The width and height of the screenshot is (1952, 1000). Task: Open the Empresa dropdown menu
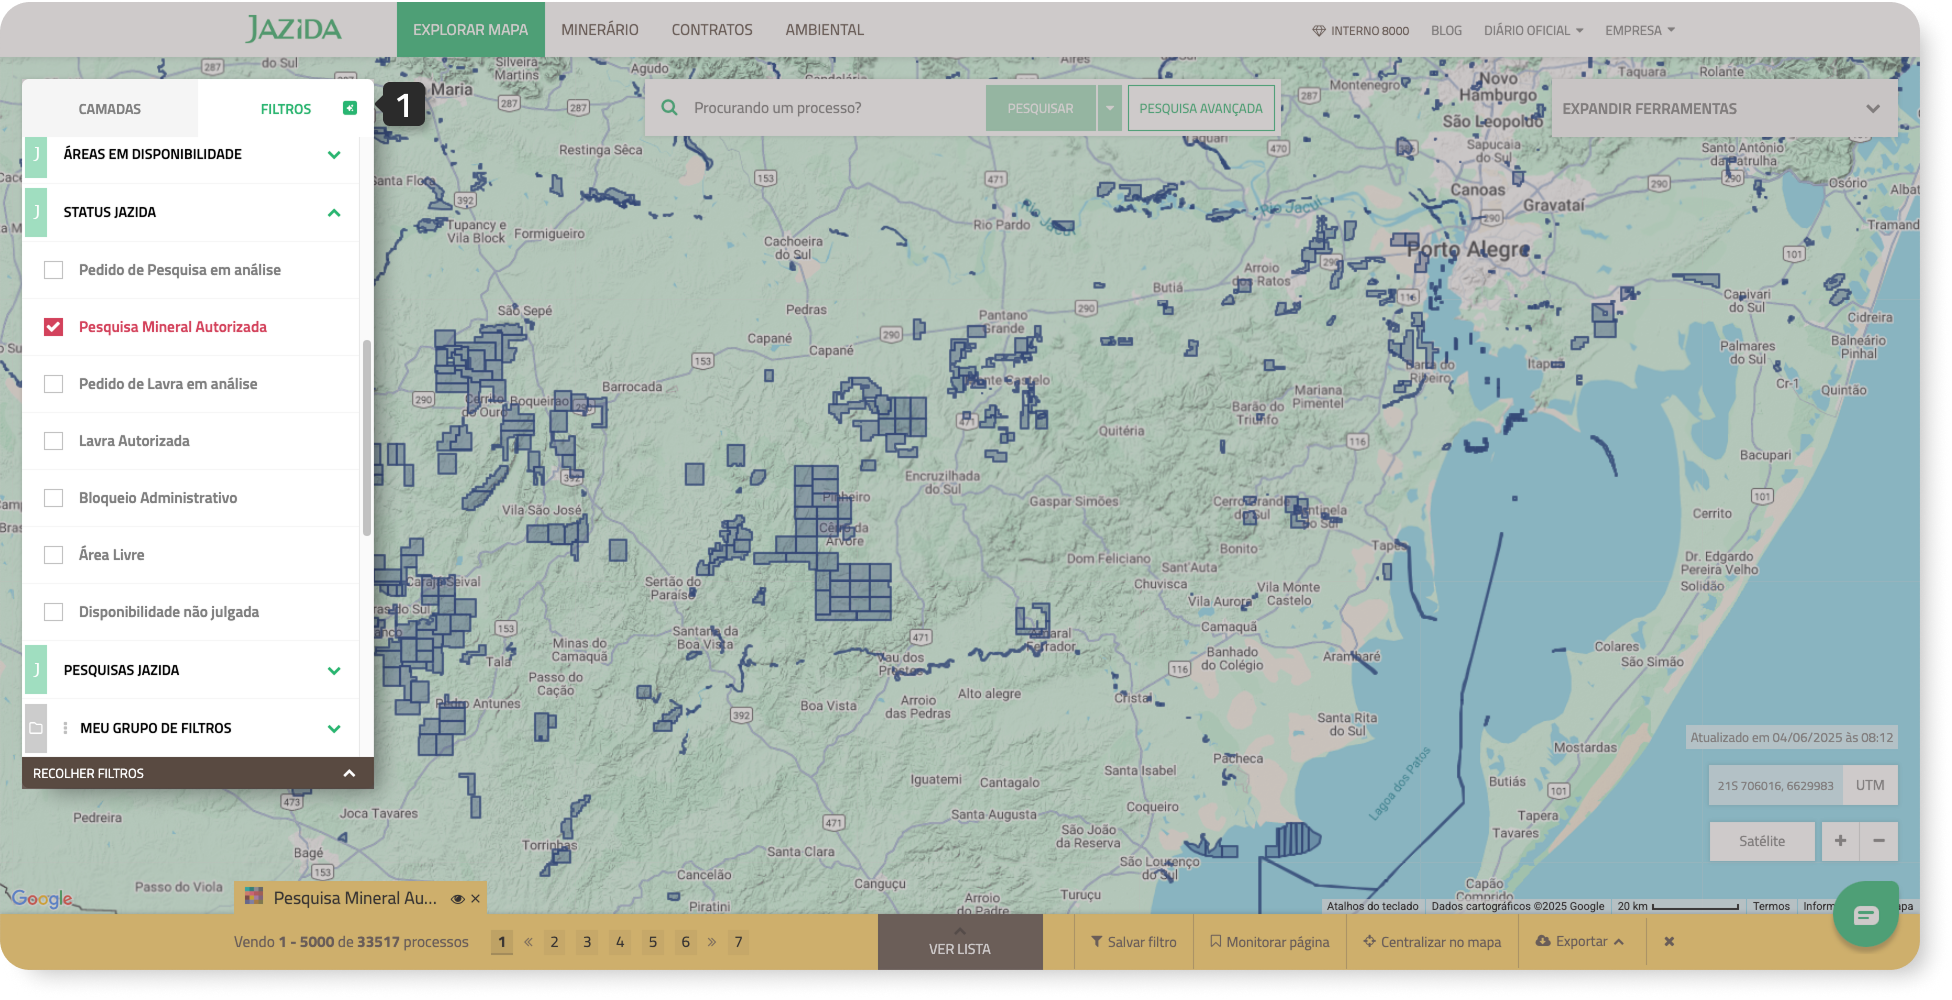(x=1640, y=31)
